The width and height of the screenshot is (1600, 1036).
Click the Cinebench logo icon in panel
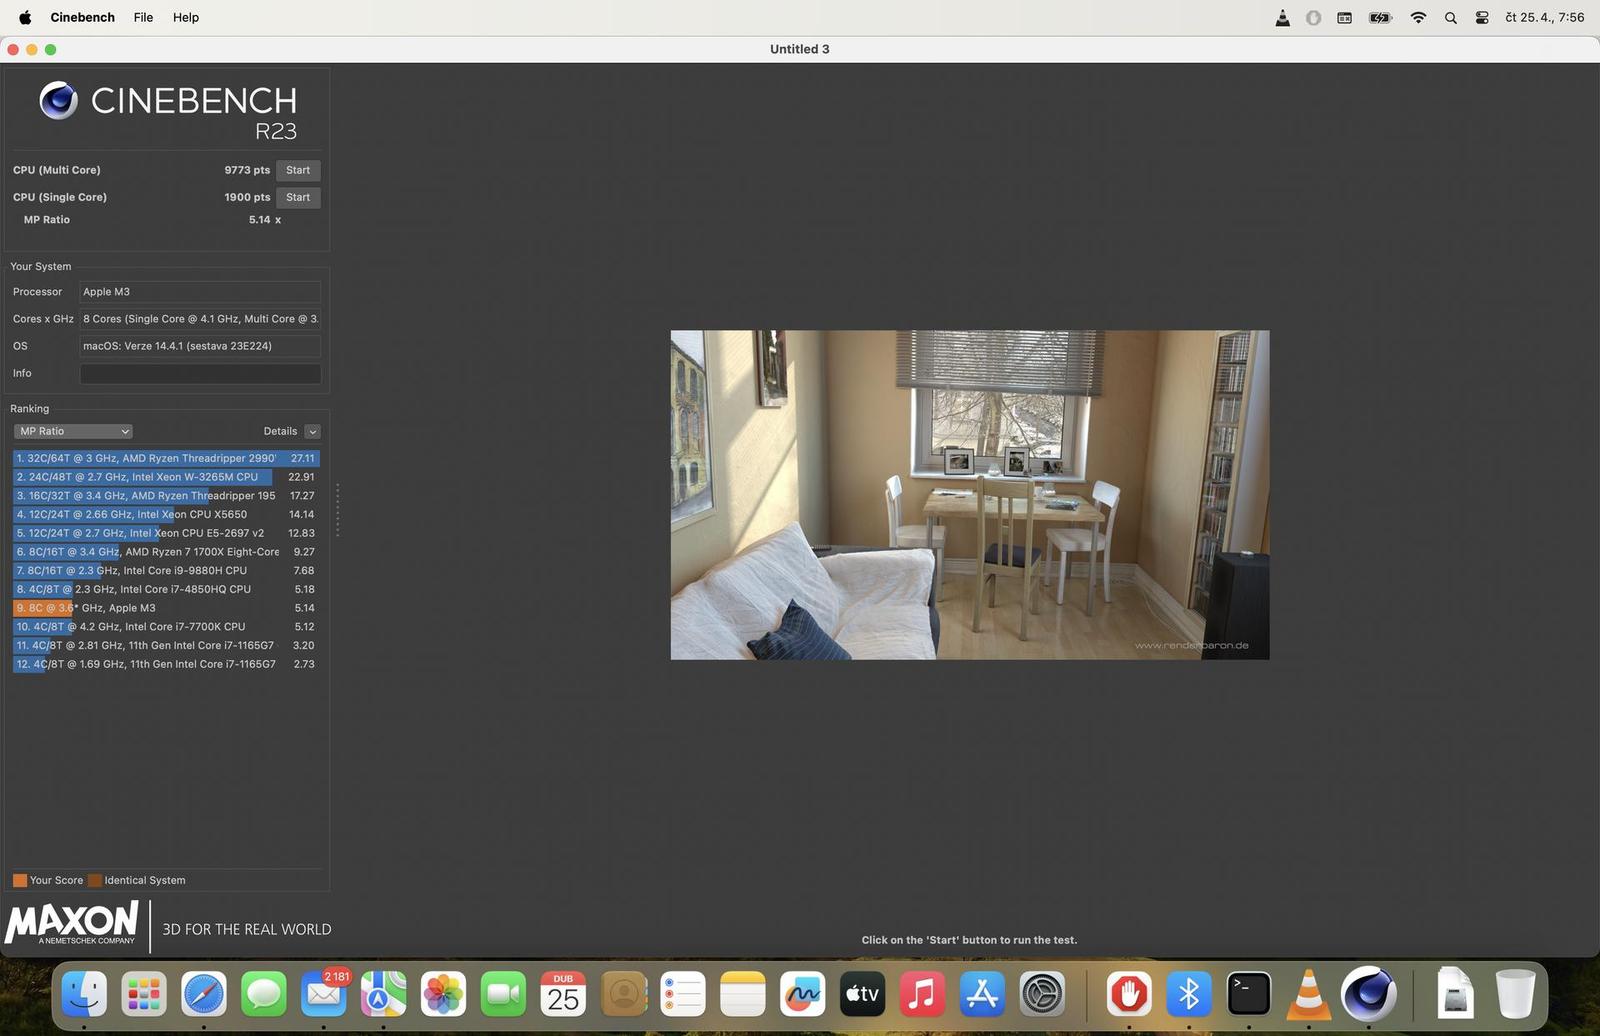(x=58, y=100)
